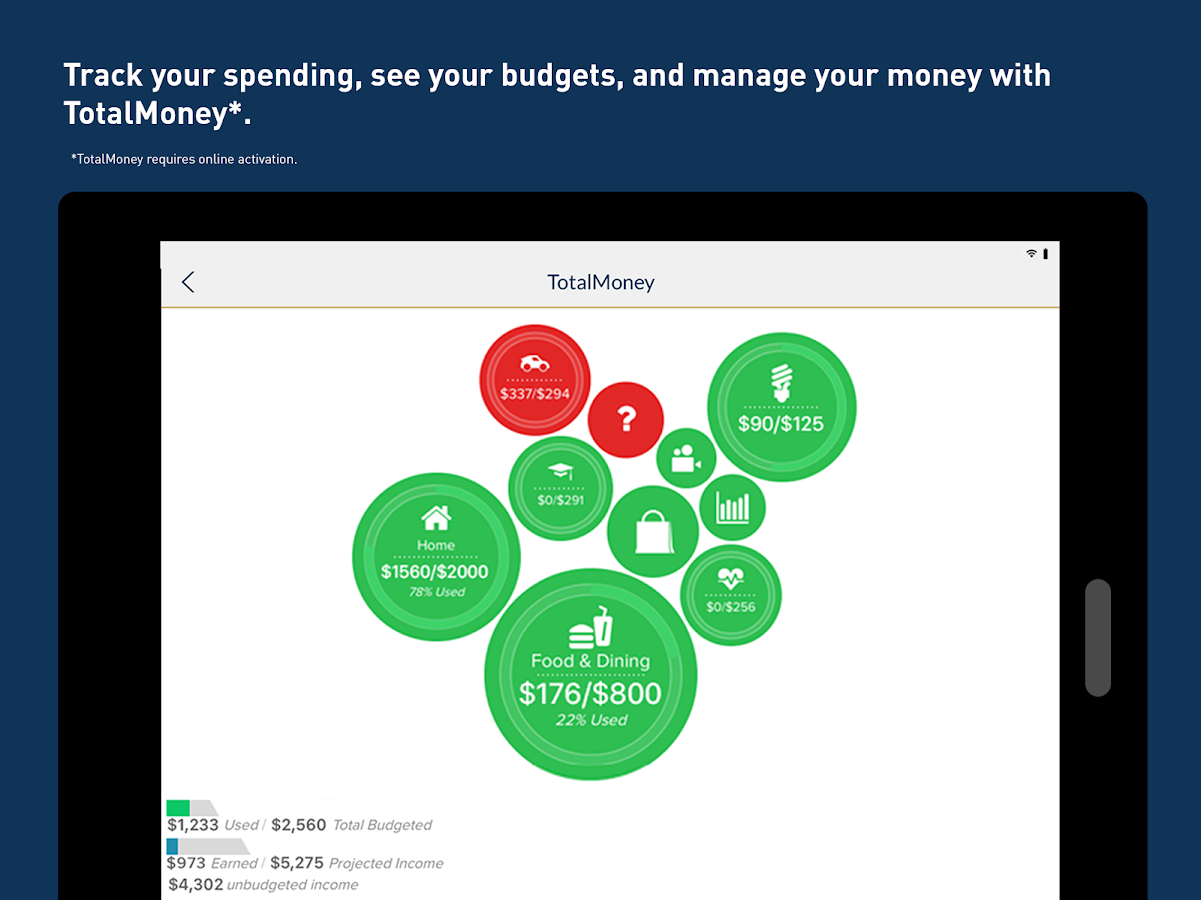1201x900 pixels.
Task: Open the graduation cap education bubble $0/$291
Action: (x=560, y=488)
